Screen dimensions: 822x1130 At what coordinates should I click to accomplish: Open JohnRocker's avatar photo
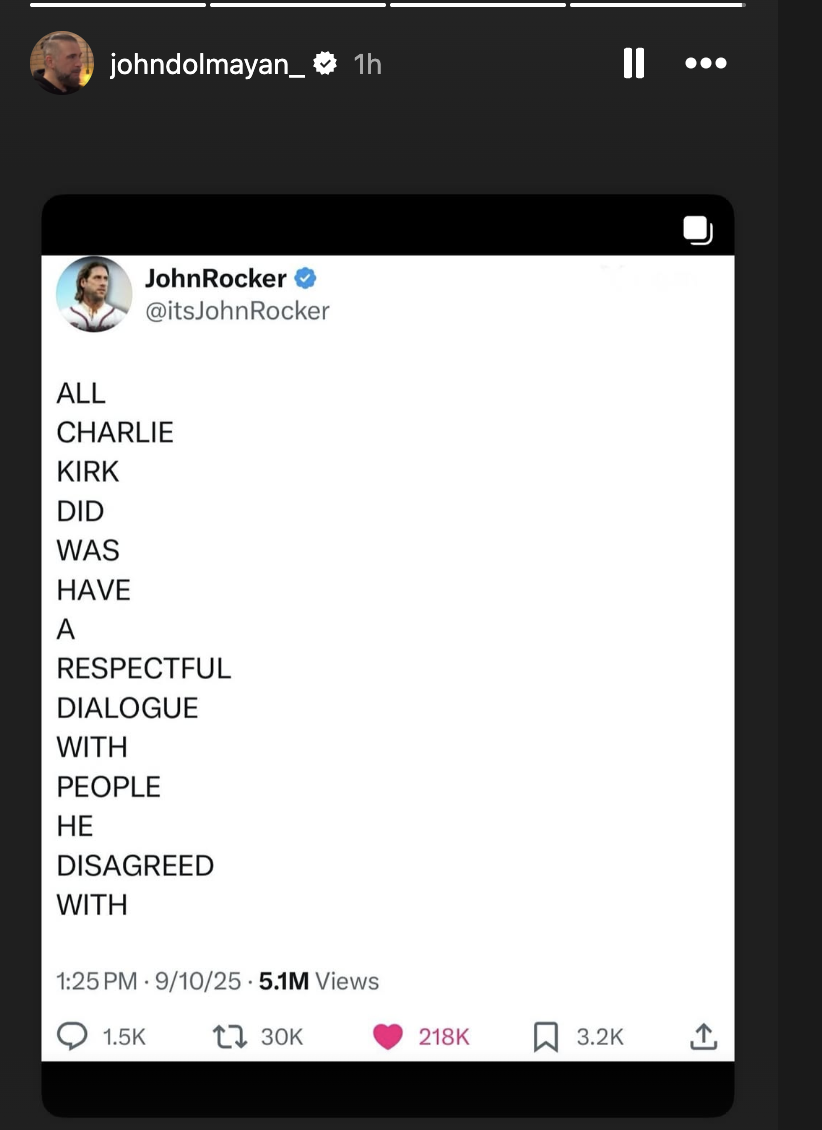pyautogui.click(x=94, y=294)
